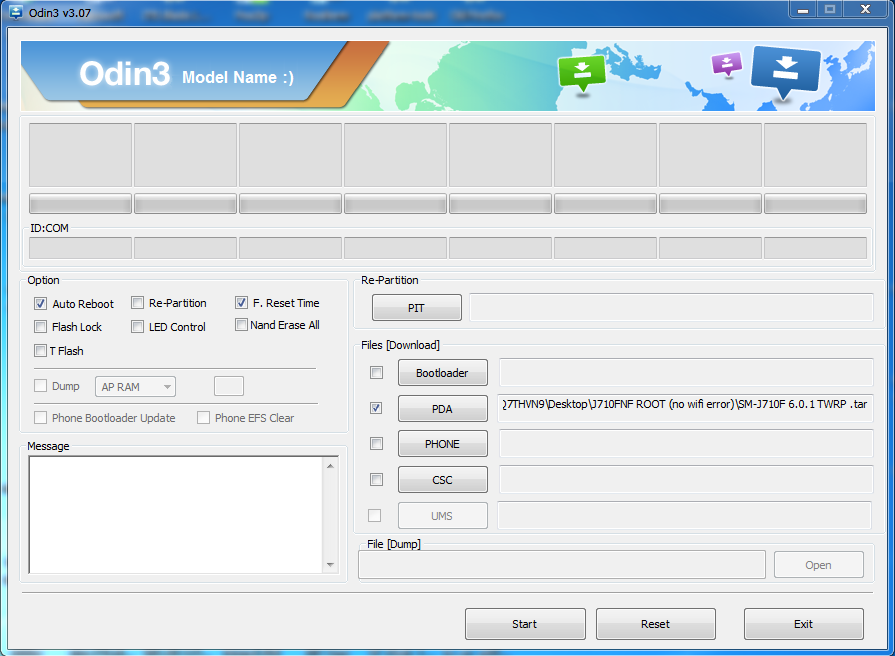Click the Message box scroll up arrow
This screenshot has width=895, height=656.
(330, 466)
